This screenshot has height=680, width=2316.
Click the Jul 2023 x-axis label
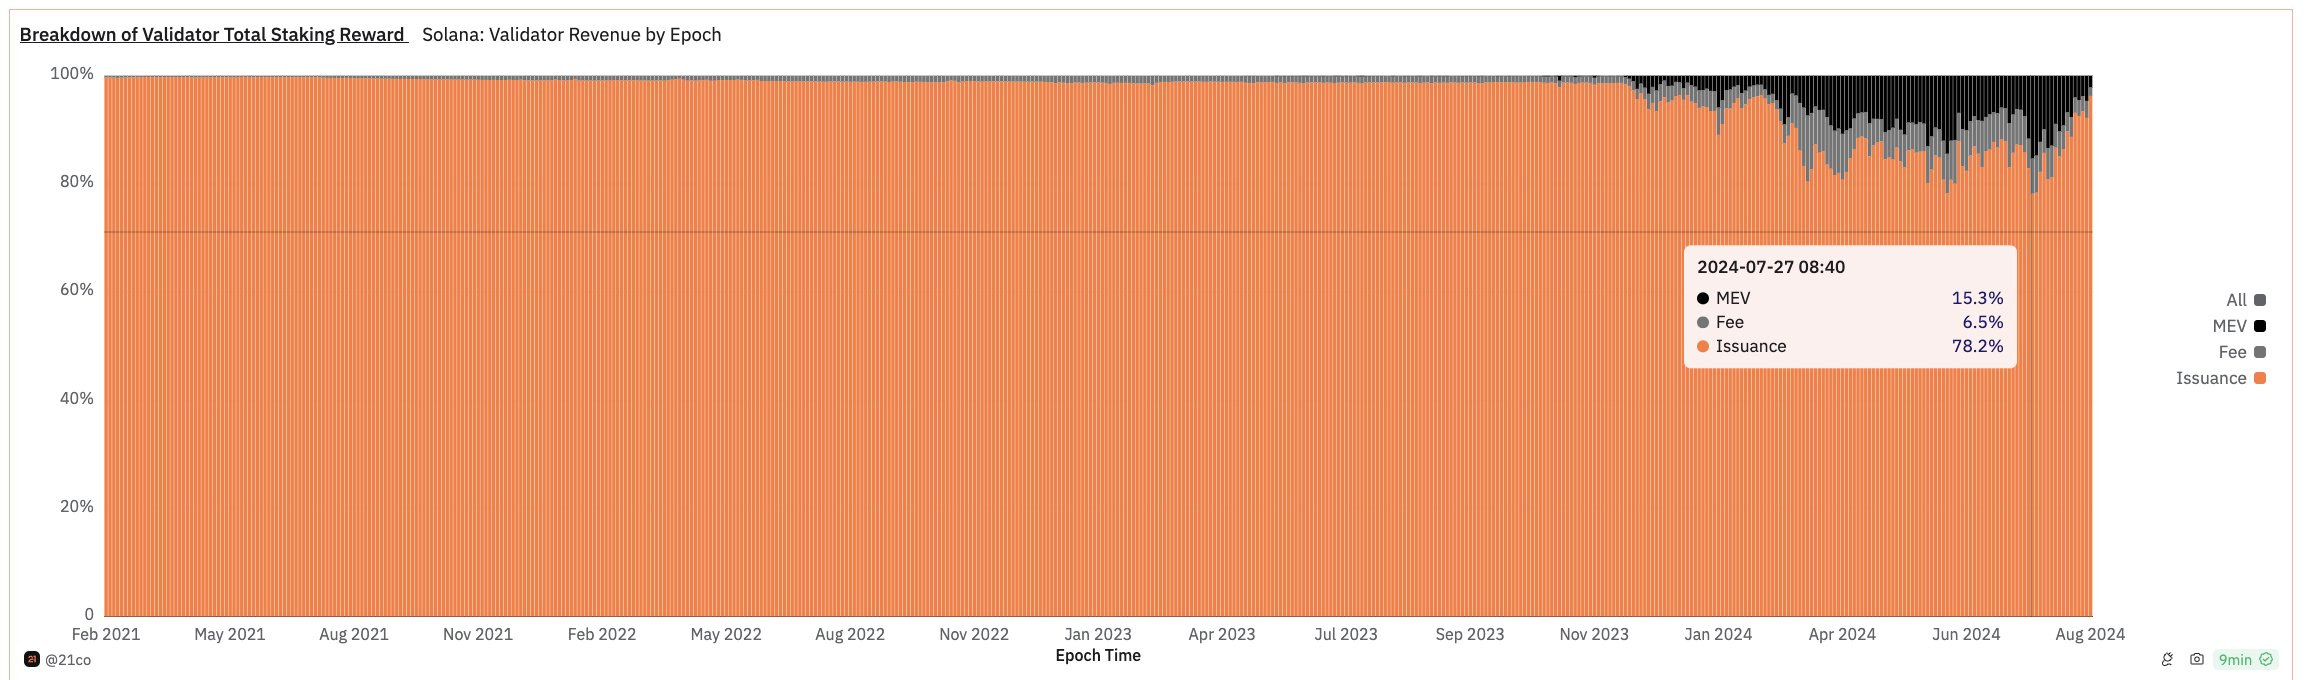(x=1346, y=634)
